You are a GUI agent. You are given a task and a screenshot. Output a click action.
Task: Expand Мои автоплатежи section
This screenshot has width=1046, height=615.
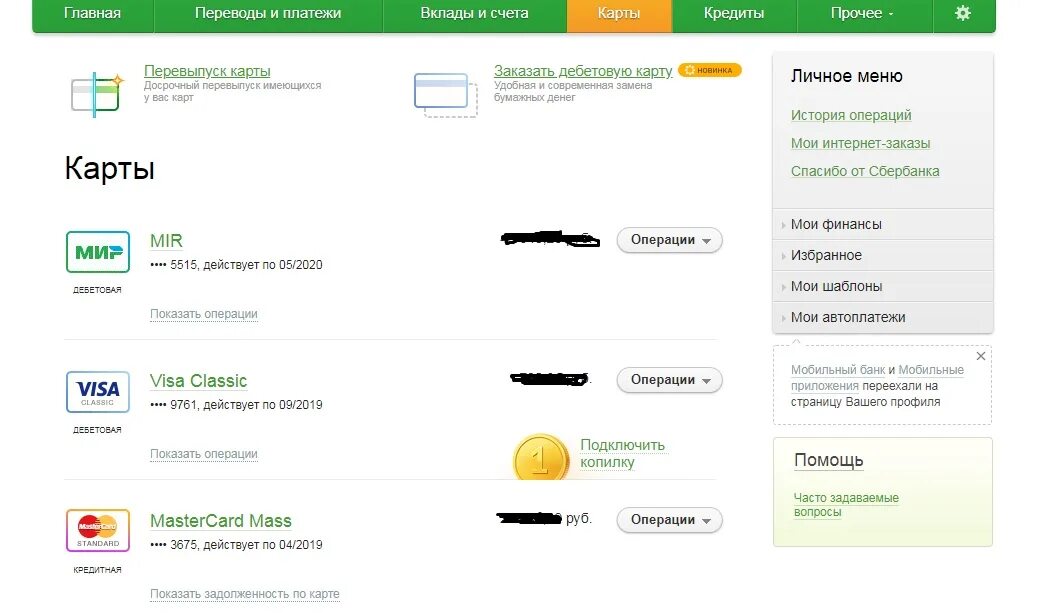(883, 318)
